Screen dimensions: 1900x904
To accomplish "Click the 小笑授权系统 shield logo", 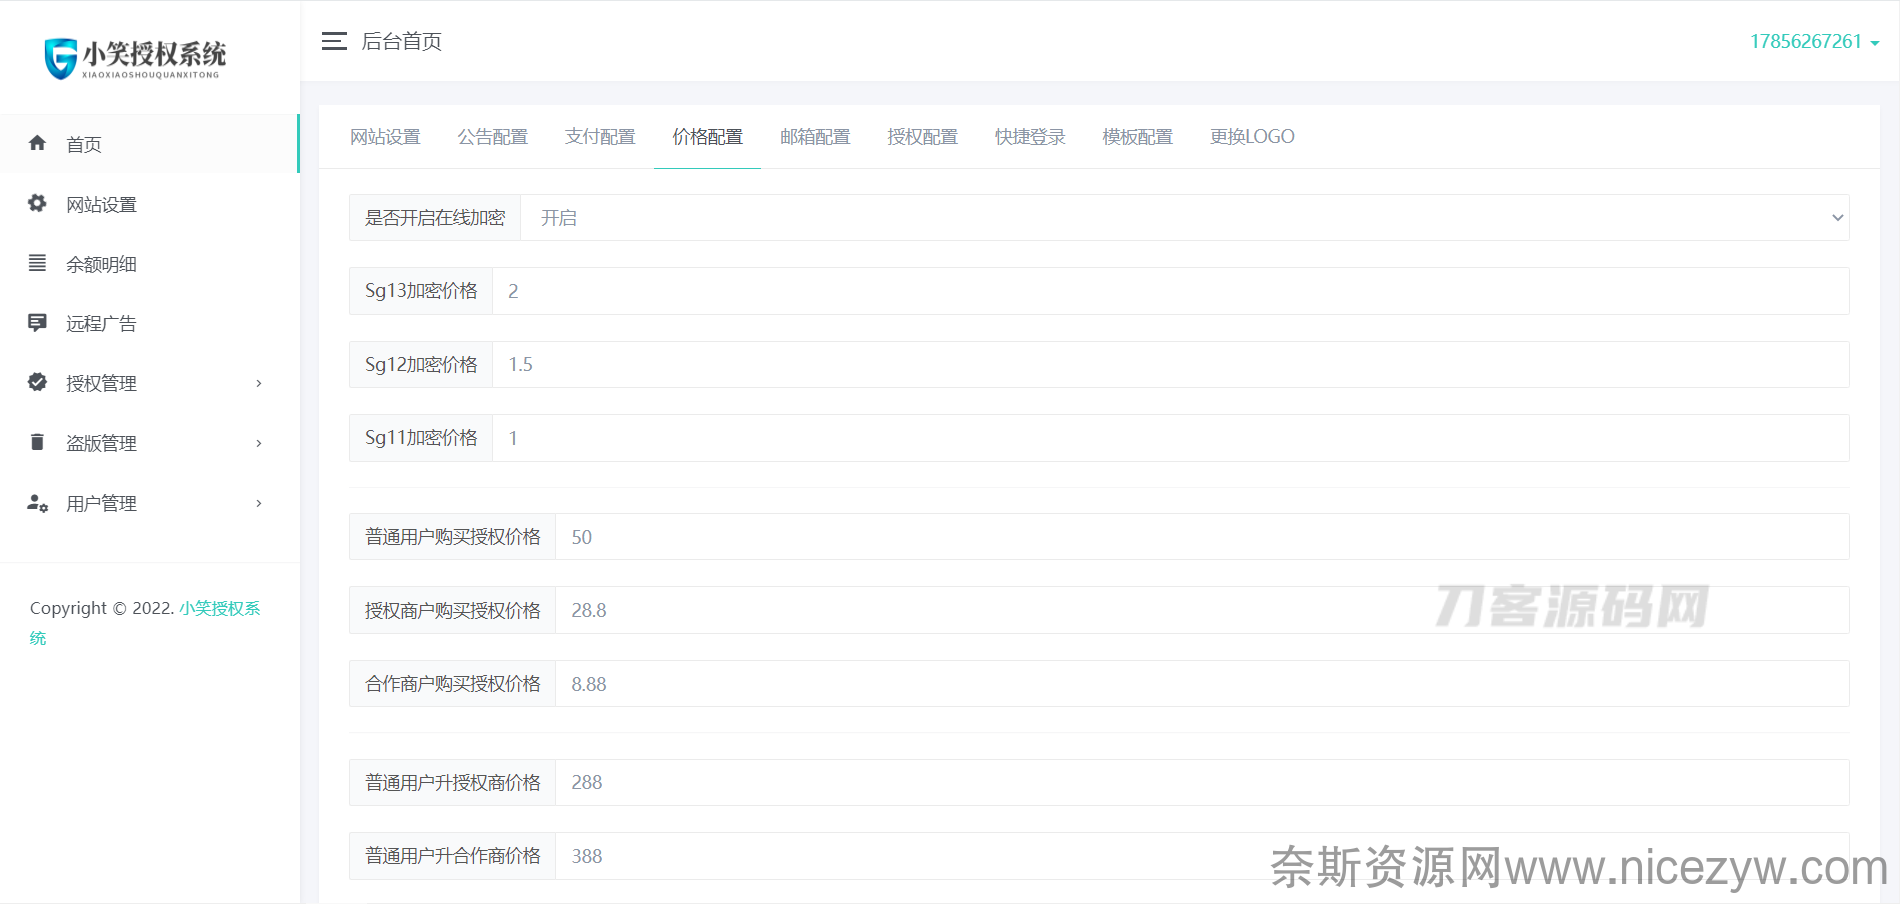I will click(x=61, y=58).
